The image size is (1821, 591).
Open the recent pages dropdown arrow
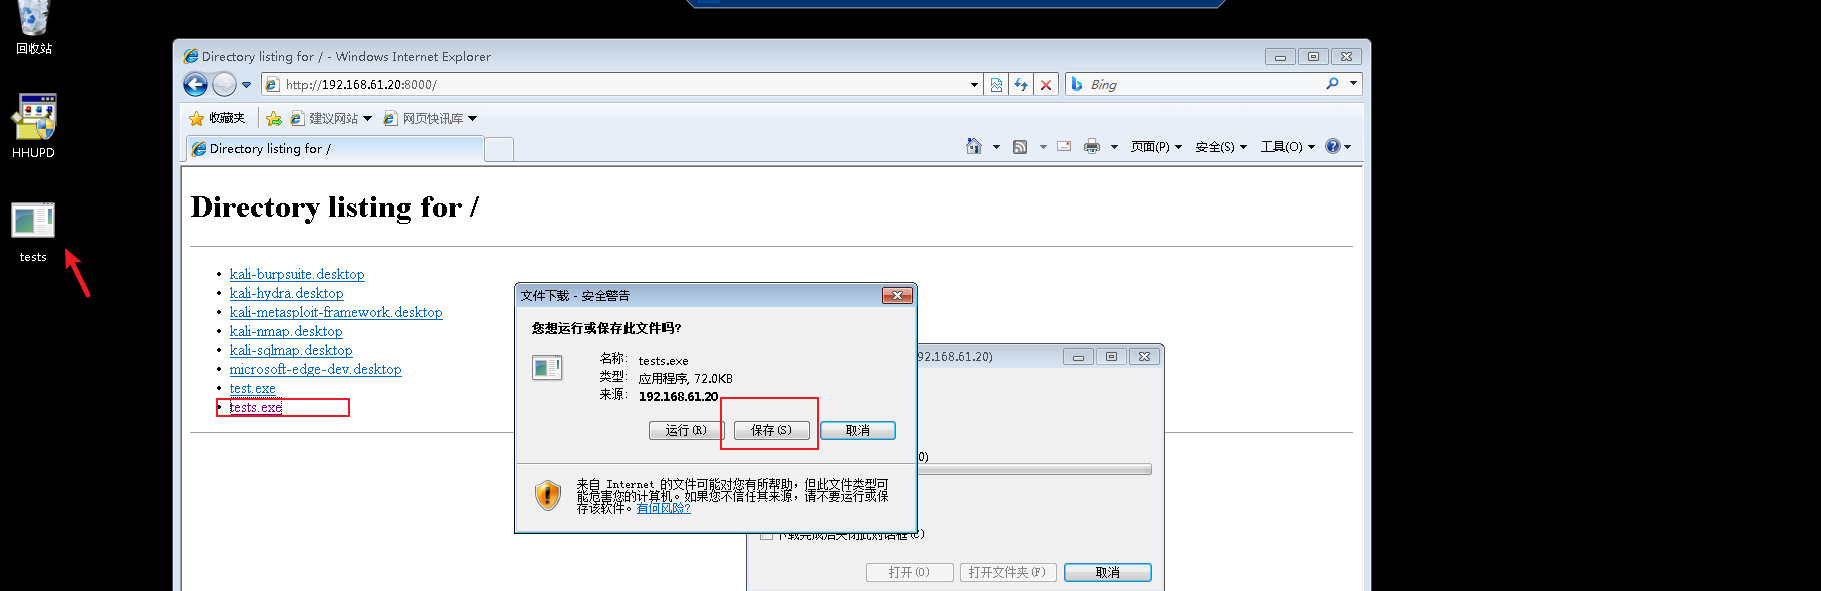(247, 85)
